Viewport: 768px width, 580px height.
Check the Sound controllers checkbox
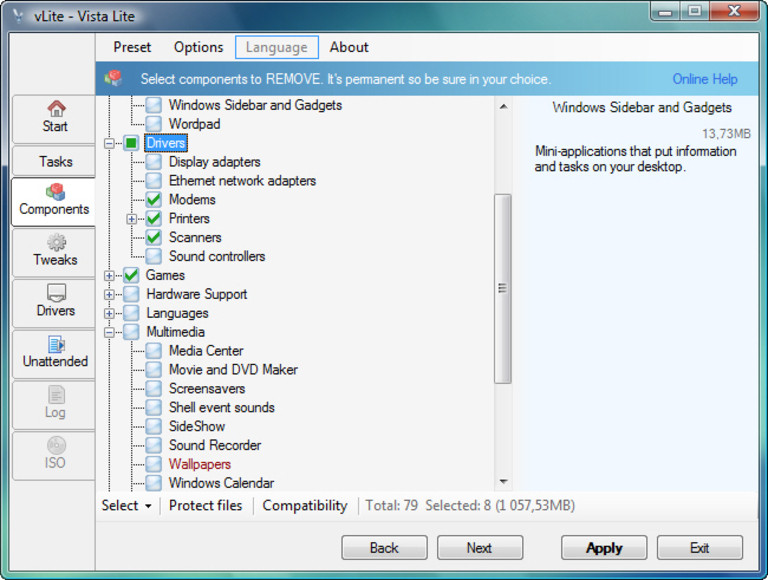tap(154, 256)
